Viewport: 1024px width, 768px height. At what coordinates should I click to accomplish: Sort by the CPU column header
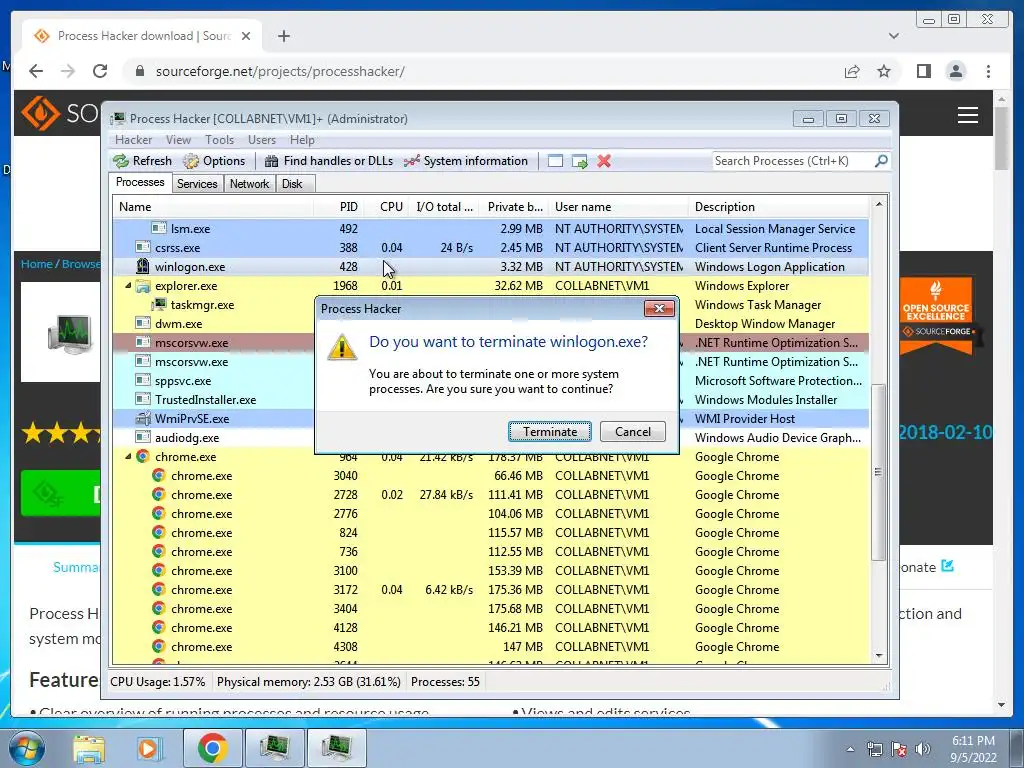[x=386, y=207]
